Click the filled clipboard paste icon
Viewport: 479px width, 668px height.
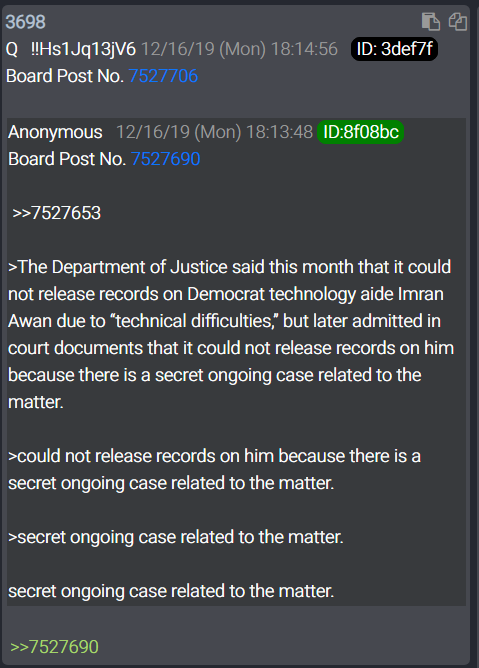(430, 22)
